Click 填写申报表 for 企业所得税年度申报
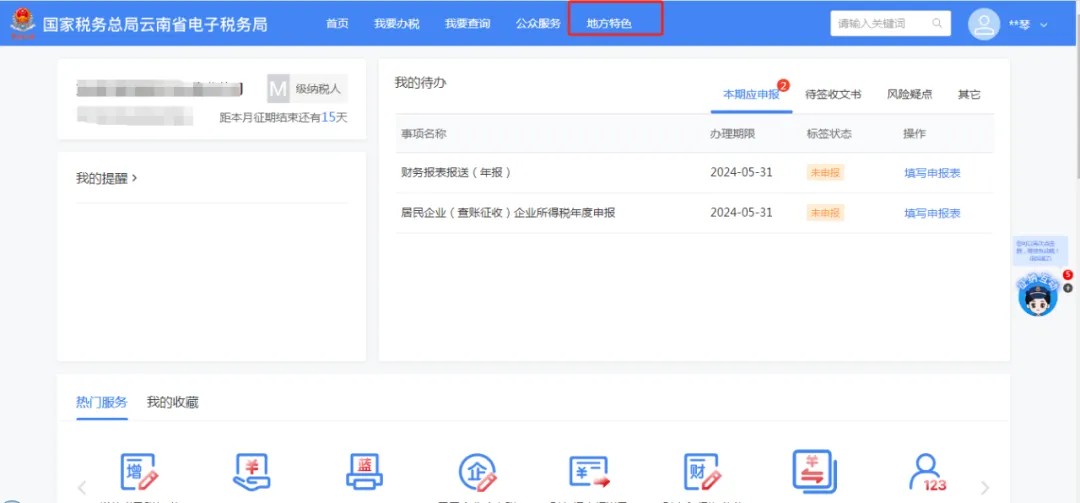Image resolution: width=1080 pixels, height=503 pixels. click(932, 213)
